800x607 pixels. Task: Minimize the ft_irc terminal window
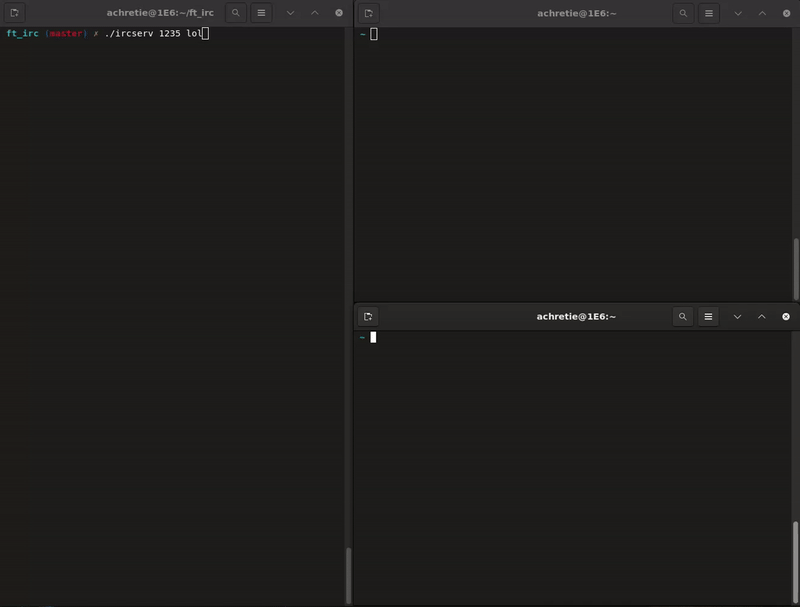point(290,13)
